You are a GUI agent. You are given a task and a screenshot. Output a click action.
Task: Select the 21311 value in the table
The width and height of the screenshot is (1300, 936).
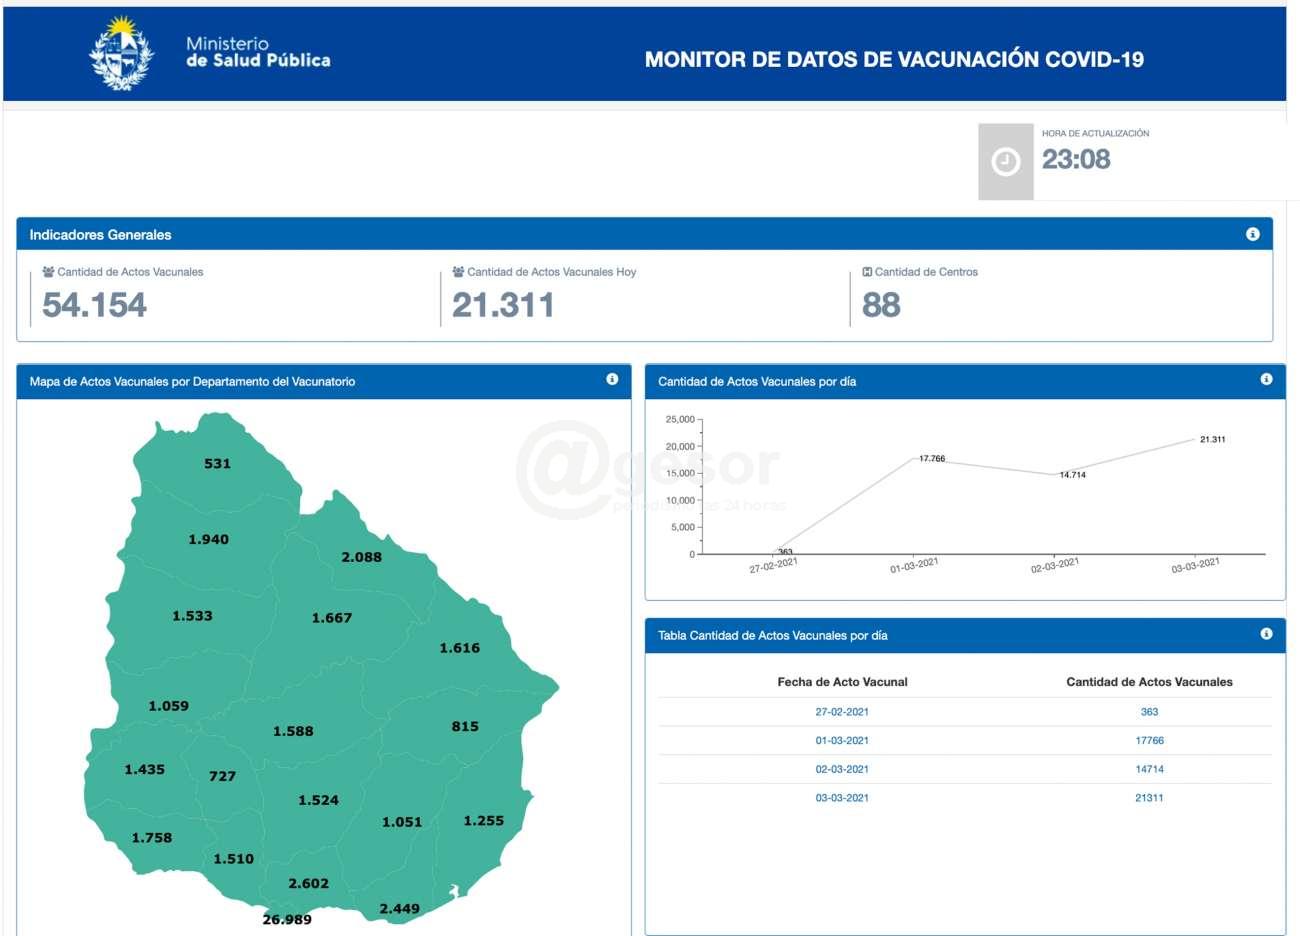[1149, 798]
